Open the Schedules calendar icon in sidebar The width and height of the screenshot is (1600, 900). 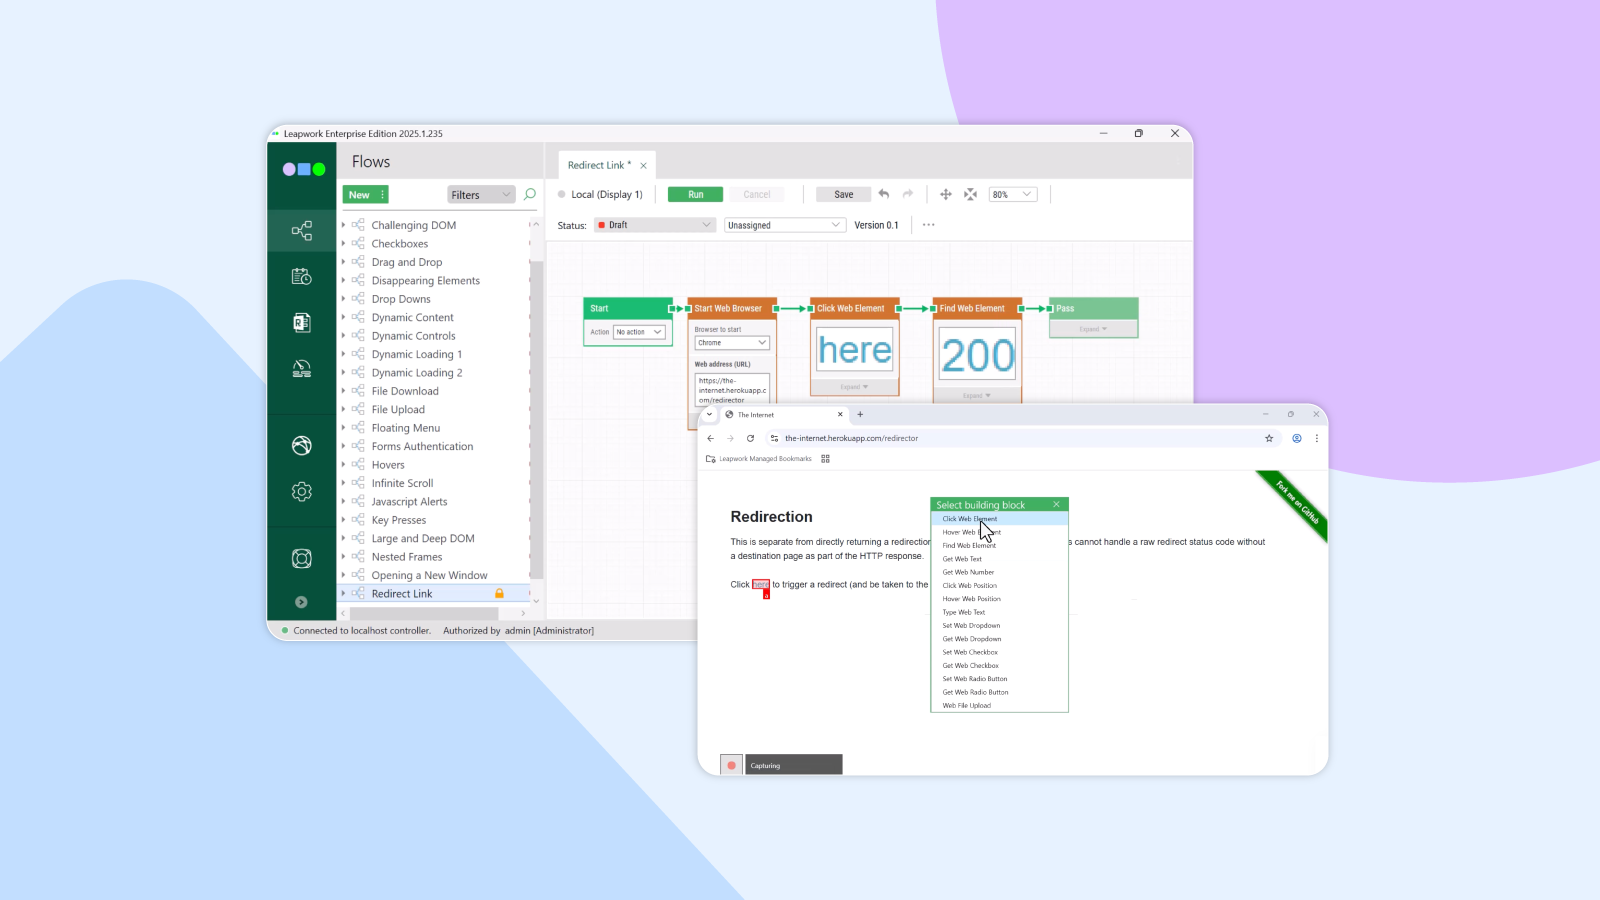click(x=301, y=277)
